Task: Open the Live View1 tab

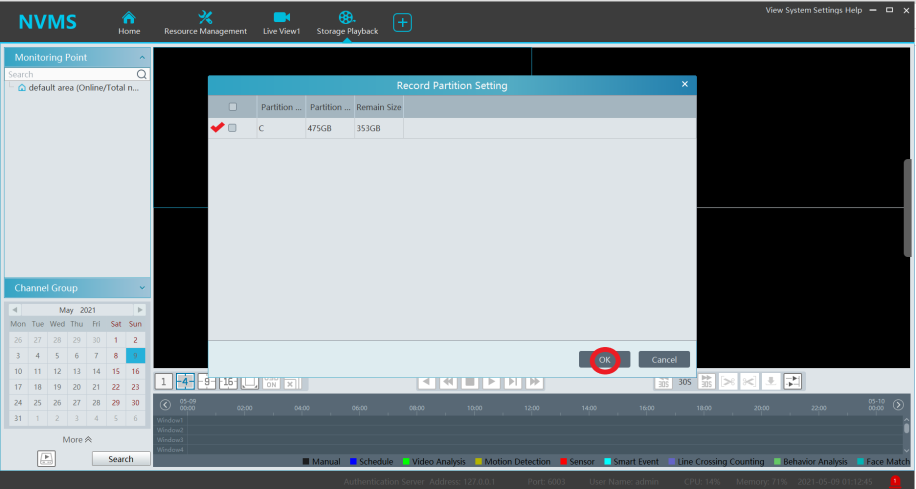Action: 281,22
